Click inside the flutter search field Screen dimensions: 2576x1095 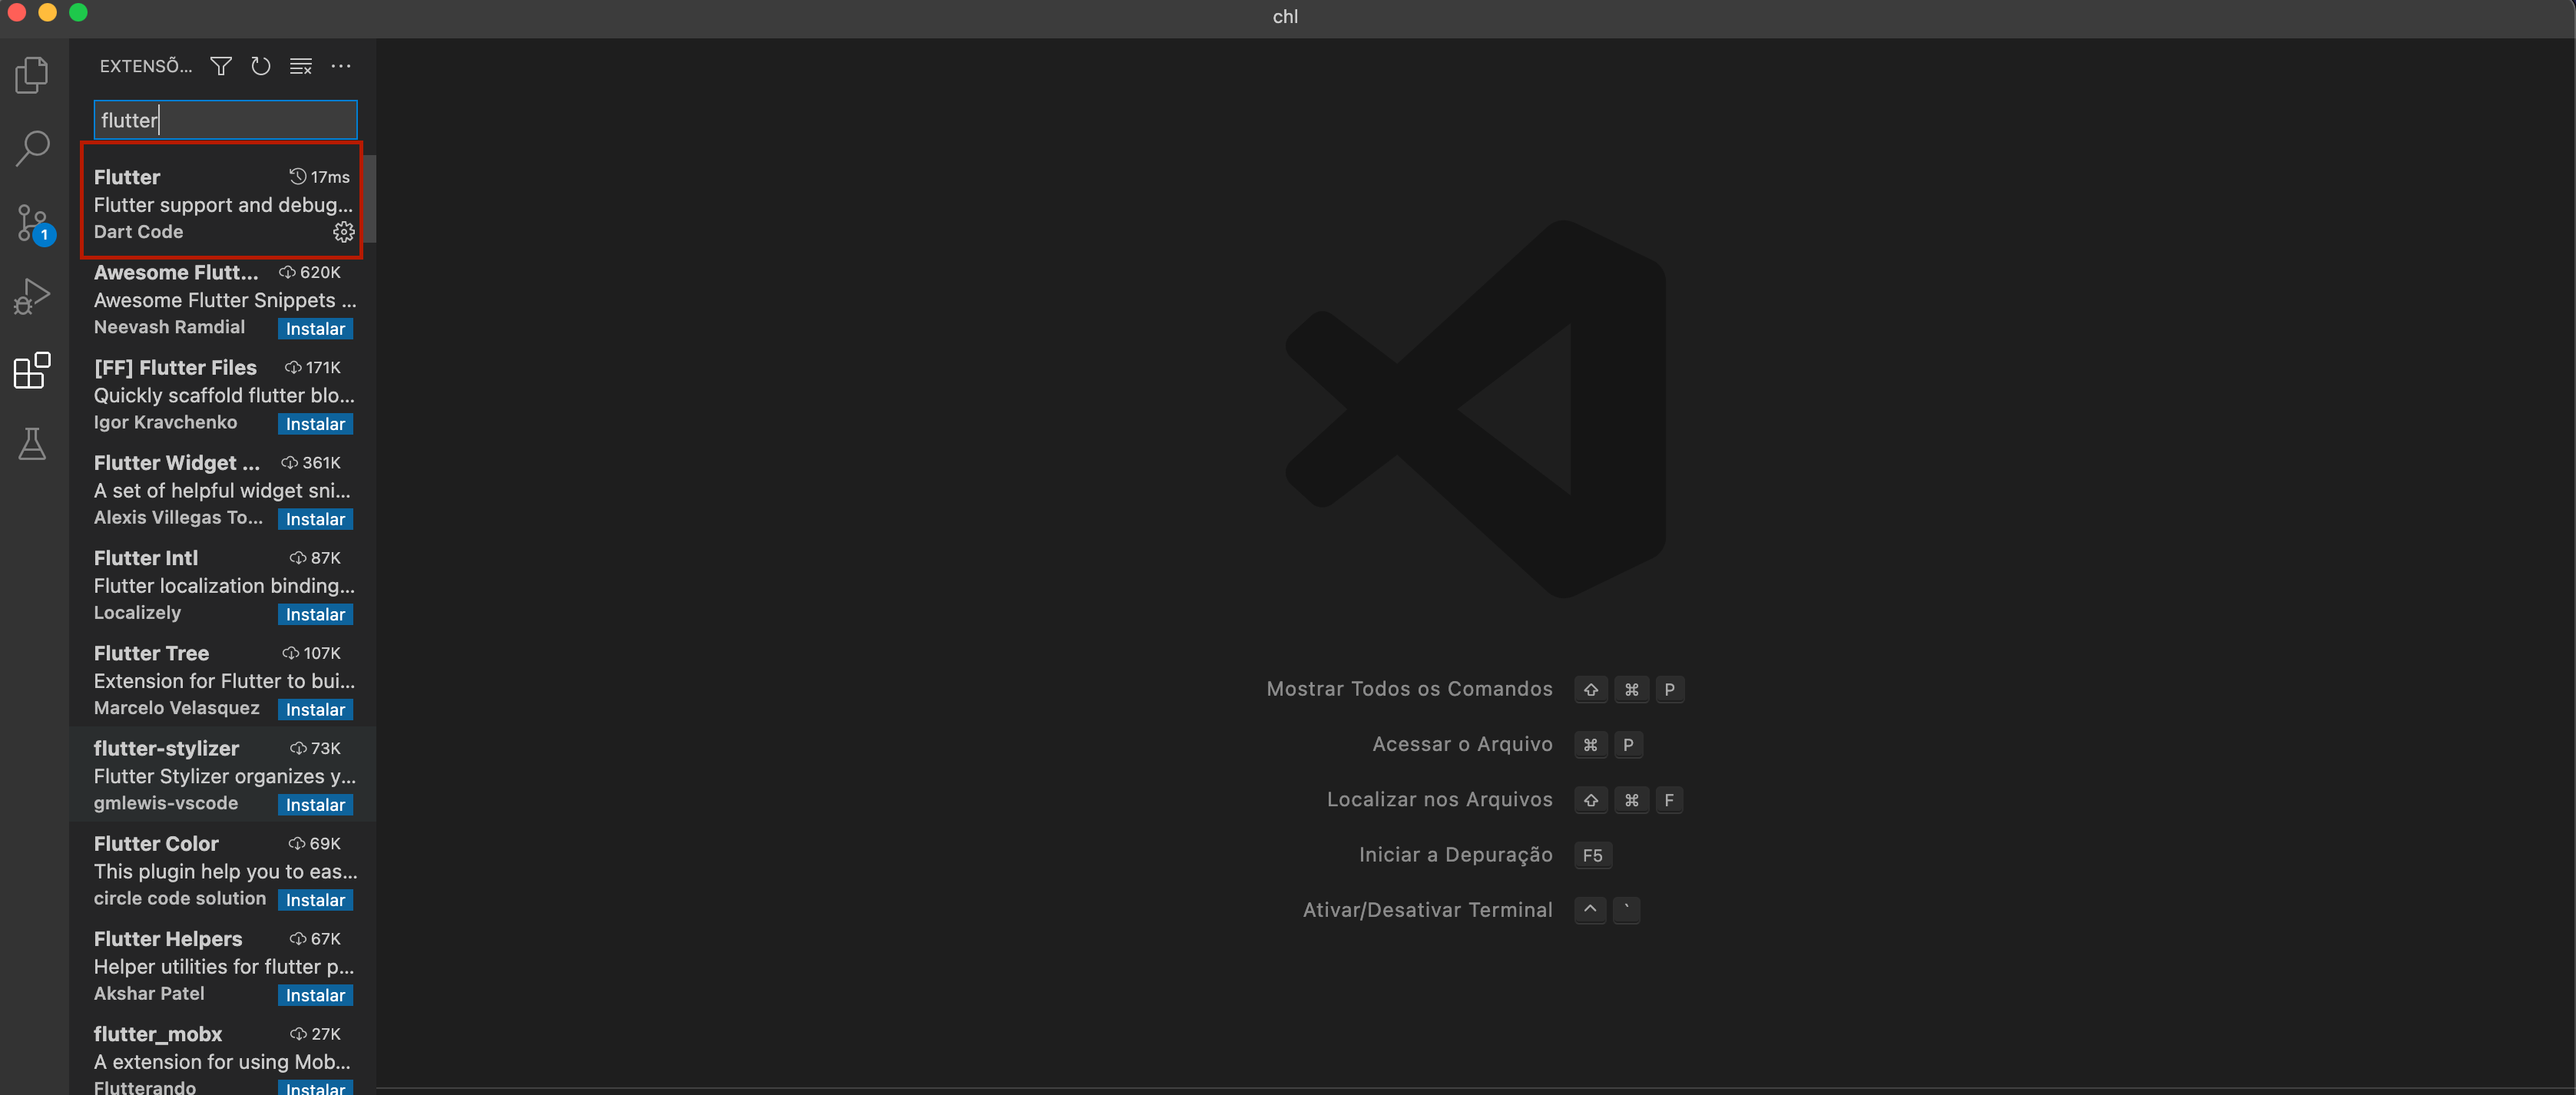[x=224, y=120]
